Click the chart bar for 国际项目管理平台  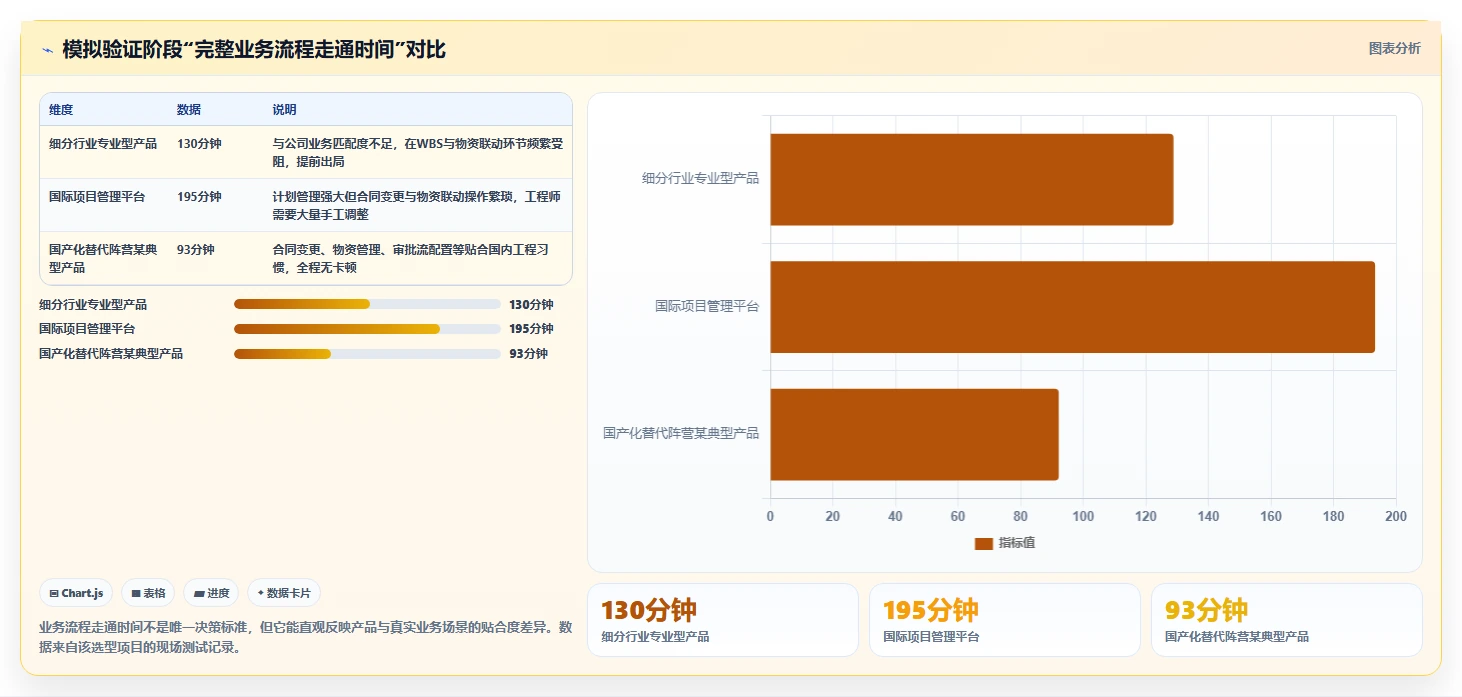1072,307
